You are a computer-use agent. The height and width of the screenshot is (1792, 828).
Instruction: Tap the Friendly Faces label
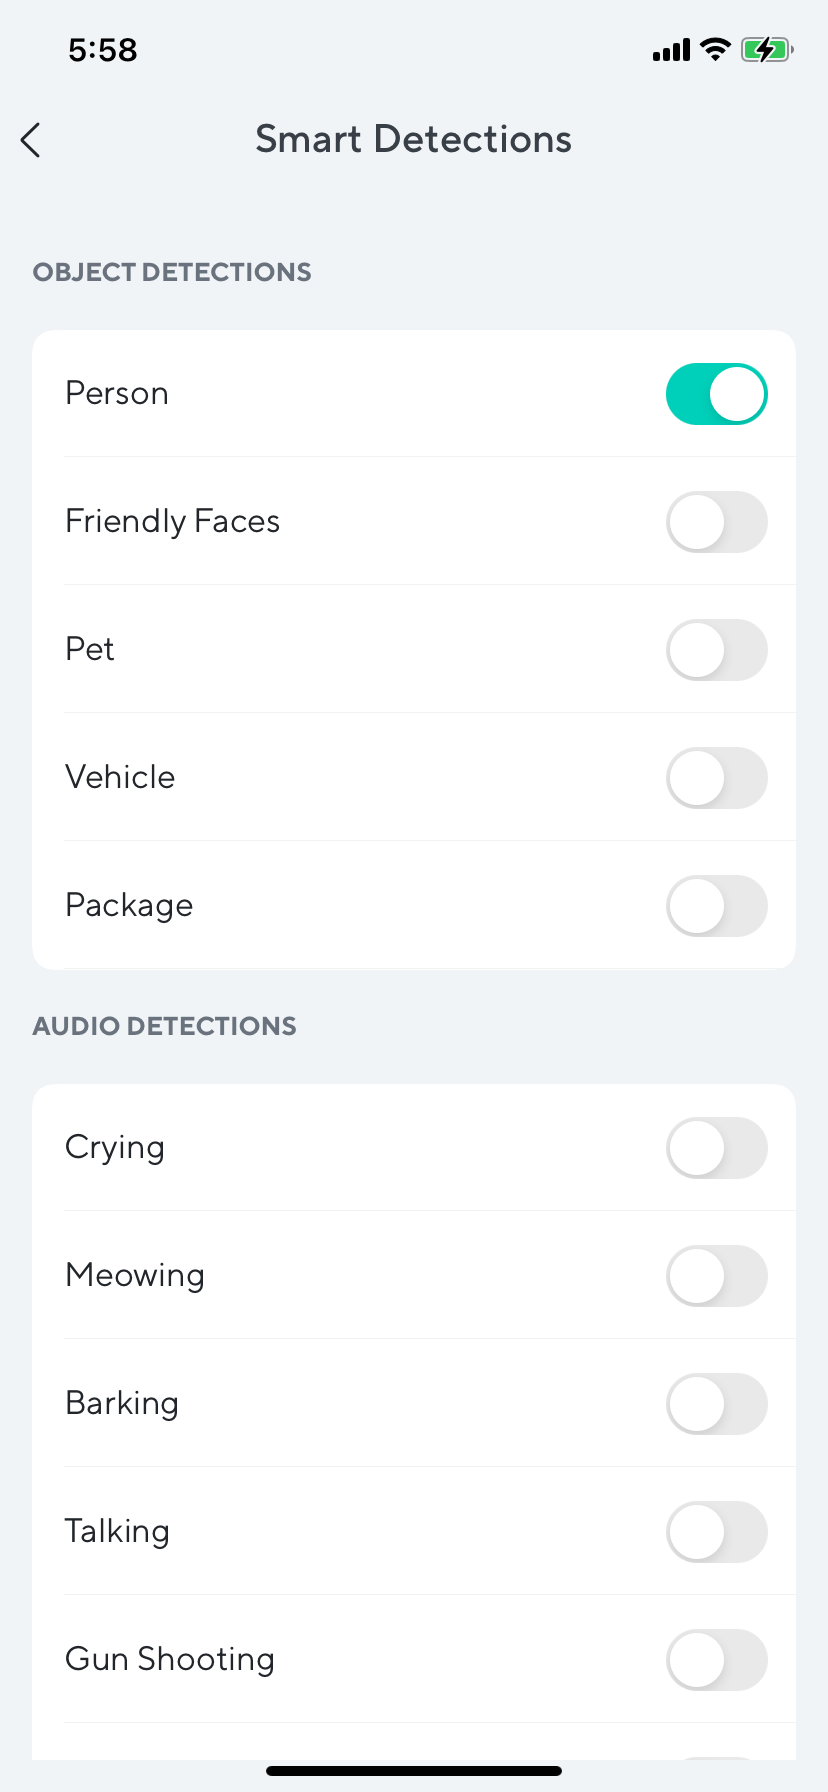[172, 522]
